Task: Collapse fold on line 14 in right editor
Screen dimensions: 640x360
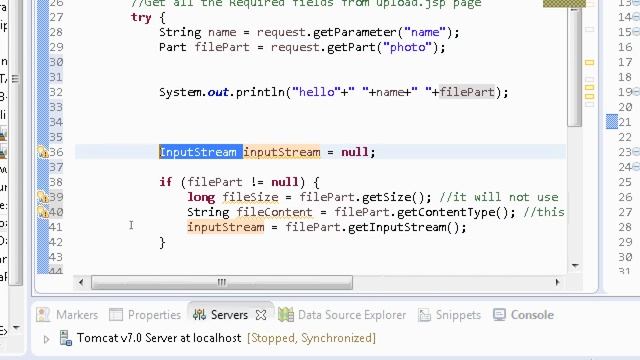Action: pos(636,17)
